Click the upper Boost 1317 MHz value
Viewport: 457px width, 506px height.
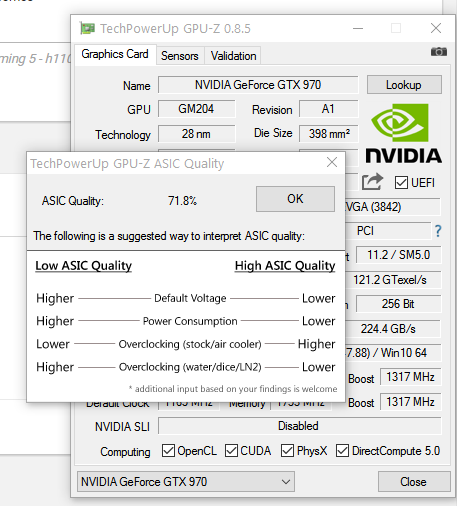[410, 377]
